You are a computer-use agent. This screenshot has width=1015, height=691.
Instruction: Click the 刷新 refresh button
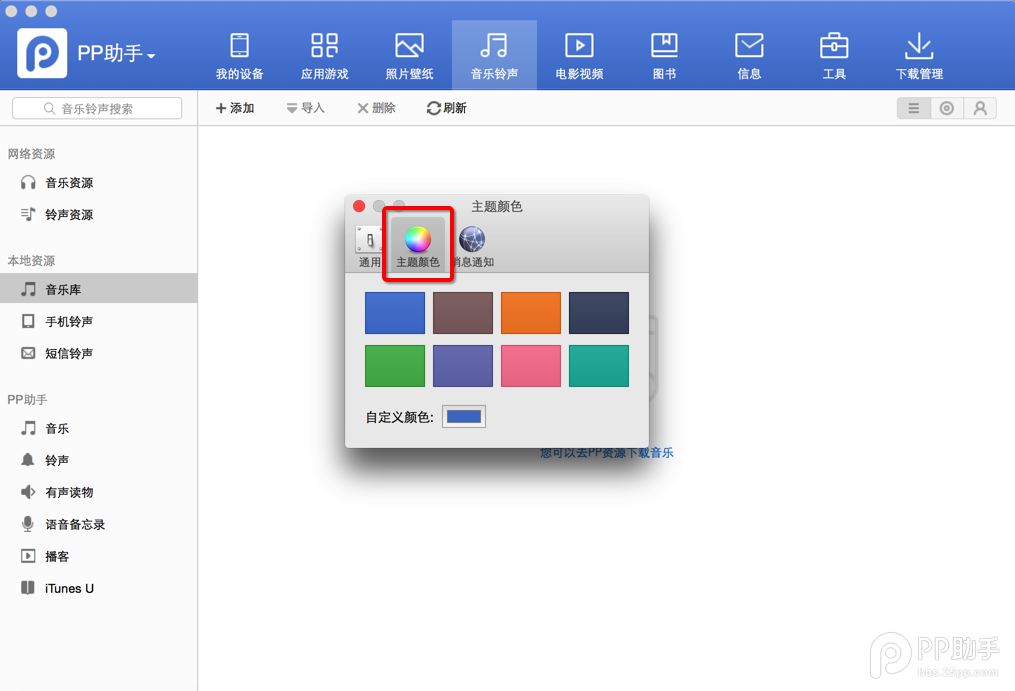(x=447, y=108)
